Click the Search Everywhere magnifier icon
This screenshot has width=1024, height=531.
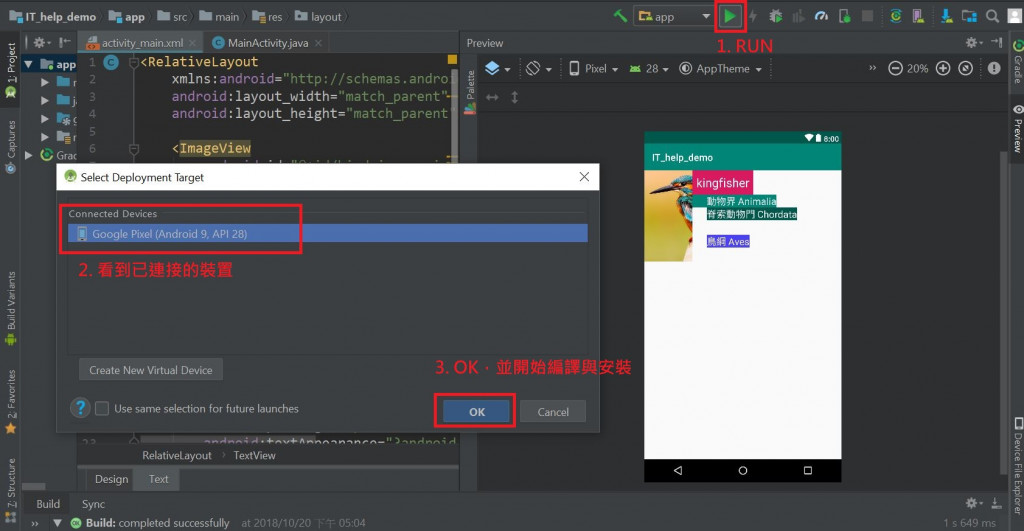click(x=992, y=16)
